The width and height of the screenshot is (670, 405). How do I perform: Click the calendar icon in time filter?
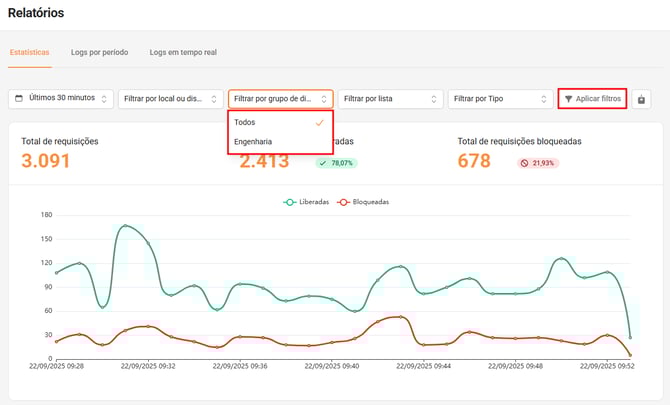pos(20,99)
